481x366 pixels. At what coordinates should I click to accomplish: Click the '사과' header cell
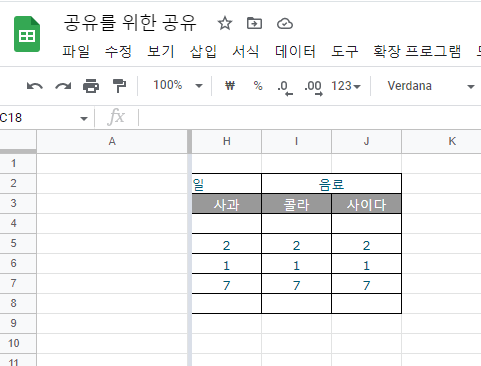pyautogui.click(x=227, y=204)
